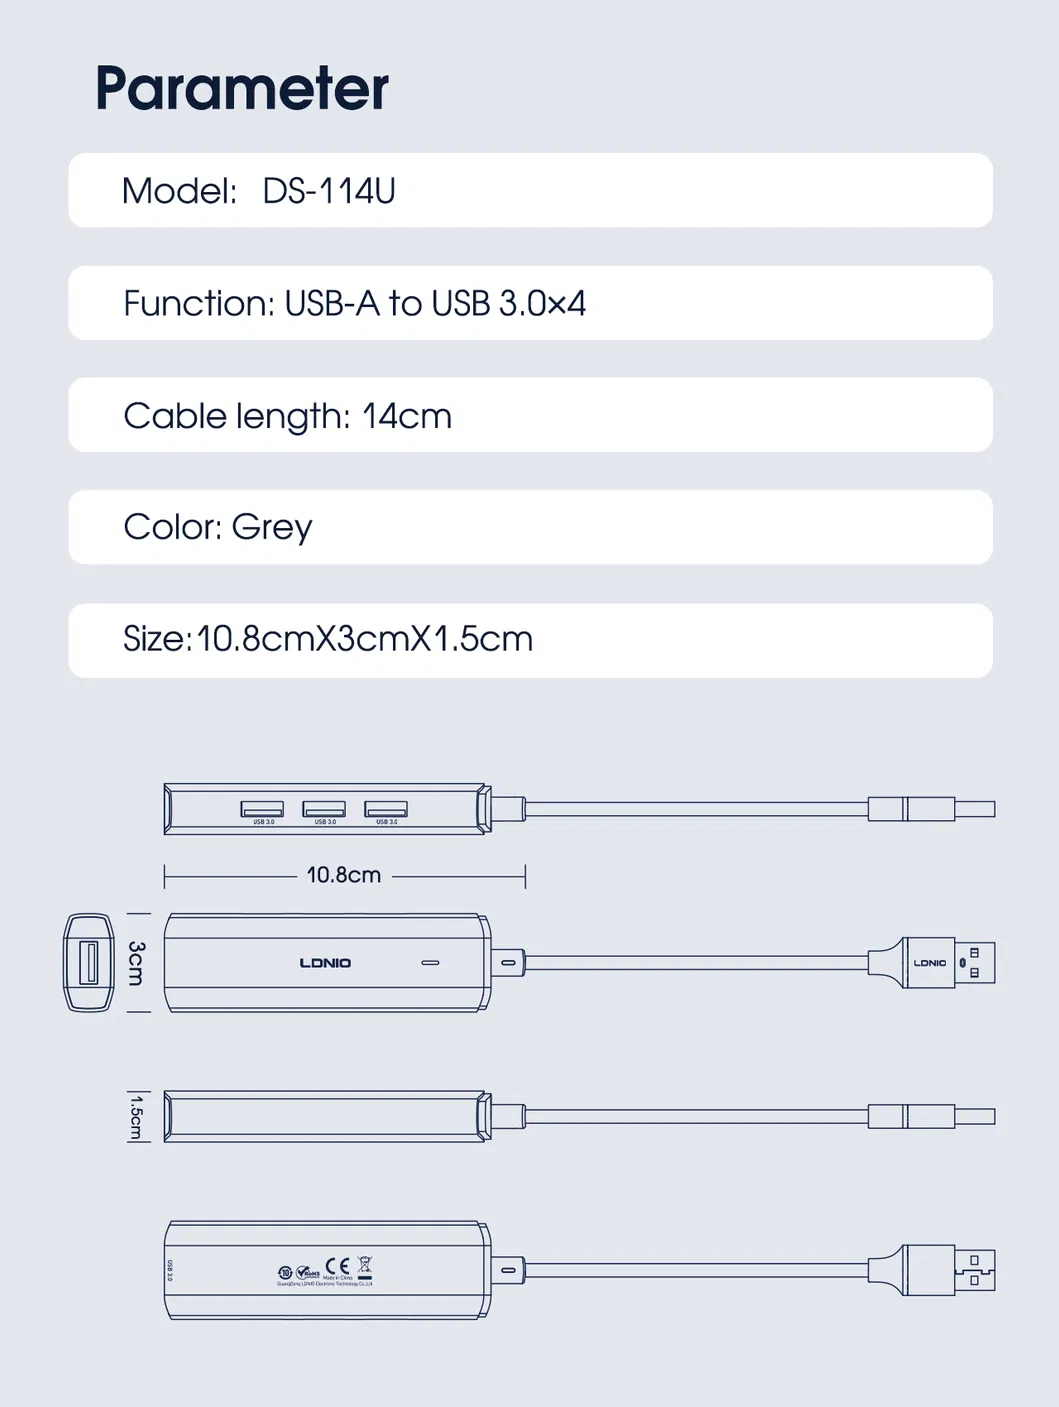This screenshot has height=1407, width=1059.
Task: Click the 3cm width dimension label
Action: point(137,962)
